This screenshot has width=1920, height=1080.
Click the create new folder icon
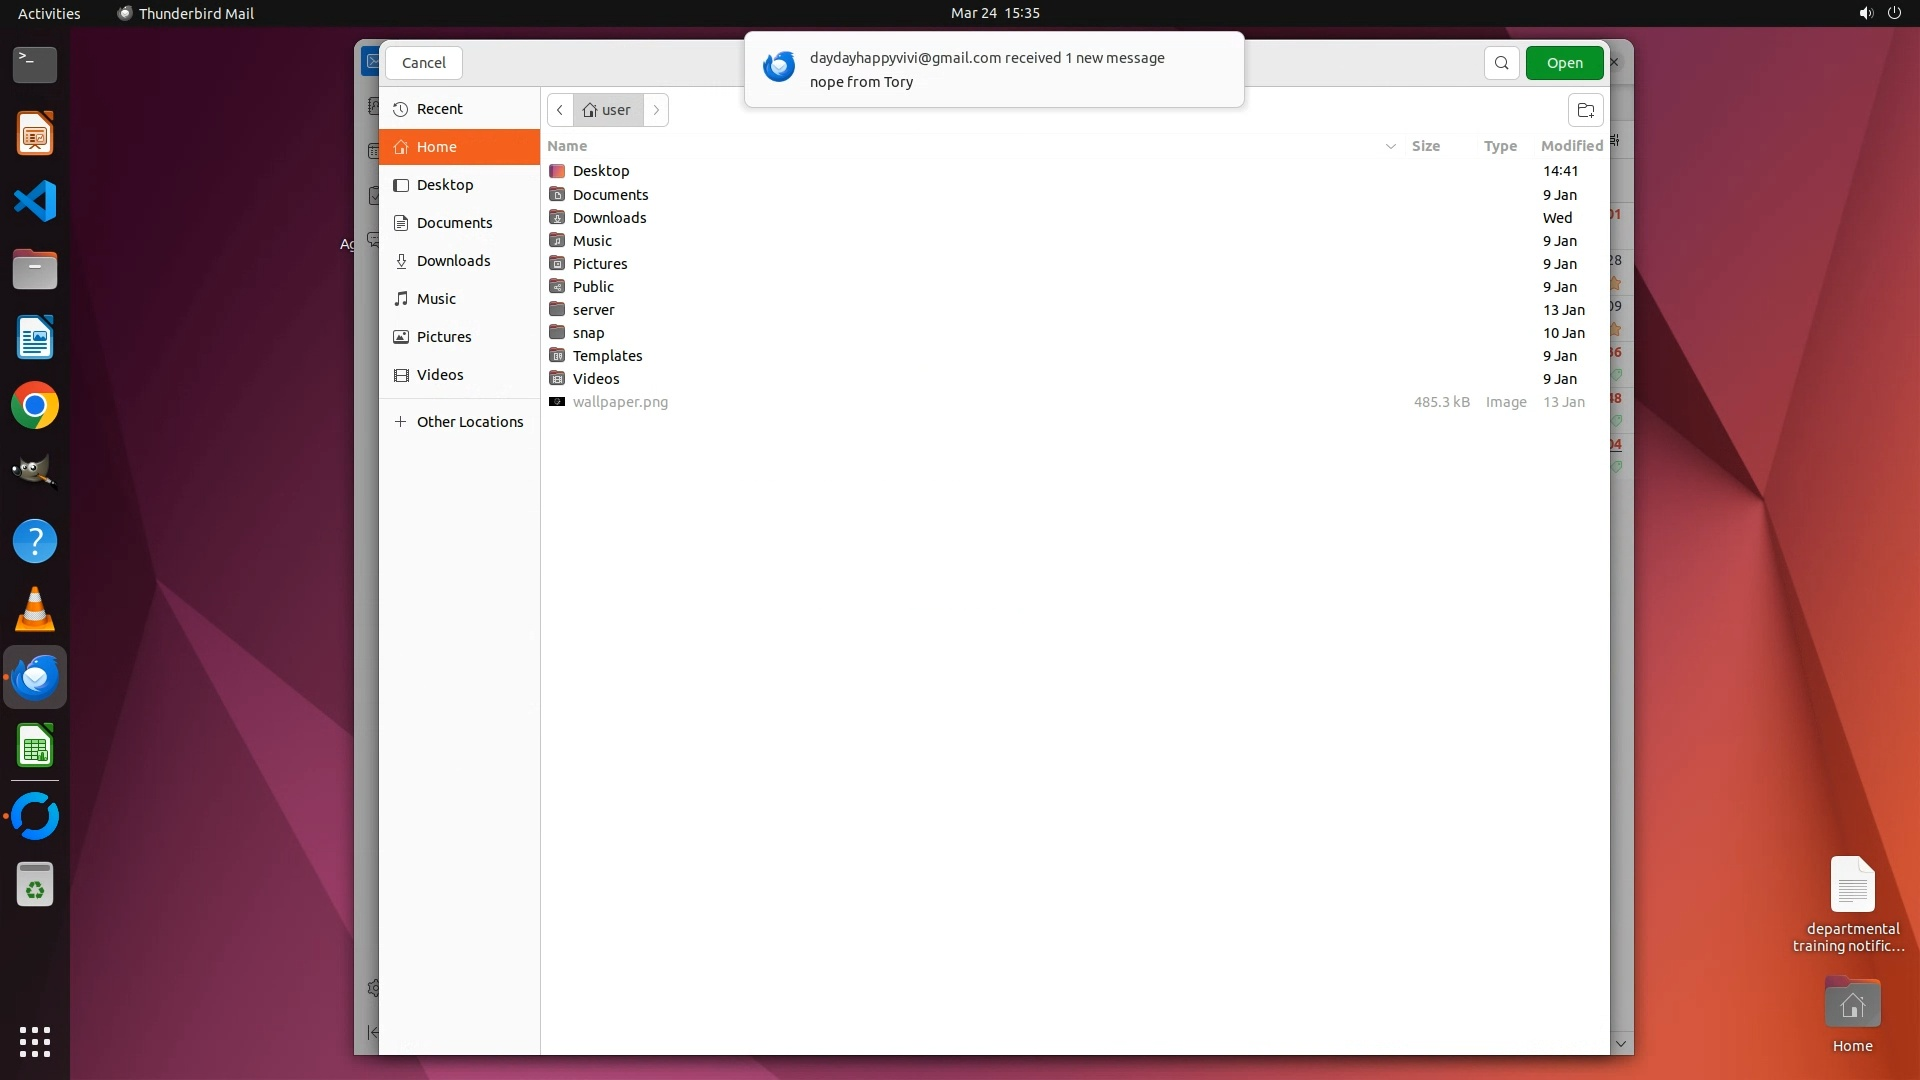[1585, 110]
